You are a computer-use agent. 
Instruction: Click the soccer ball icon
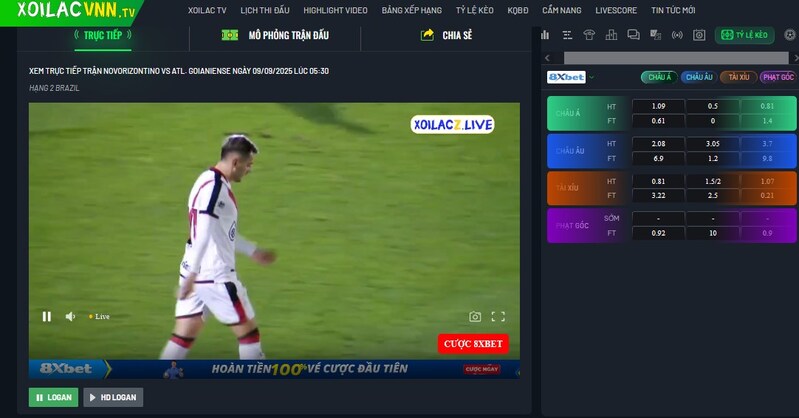click(x=789, y=35)
